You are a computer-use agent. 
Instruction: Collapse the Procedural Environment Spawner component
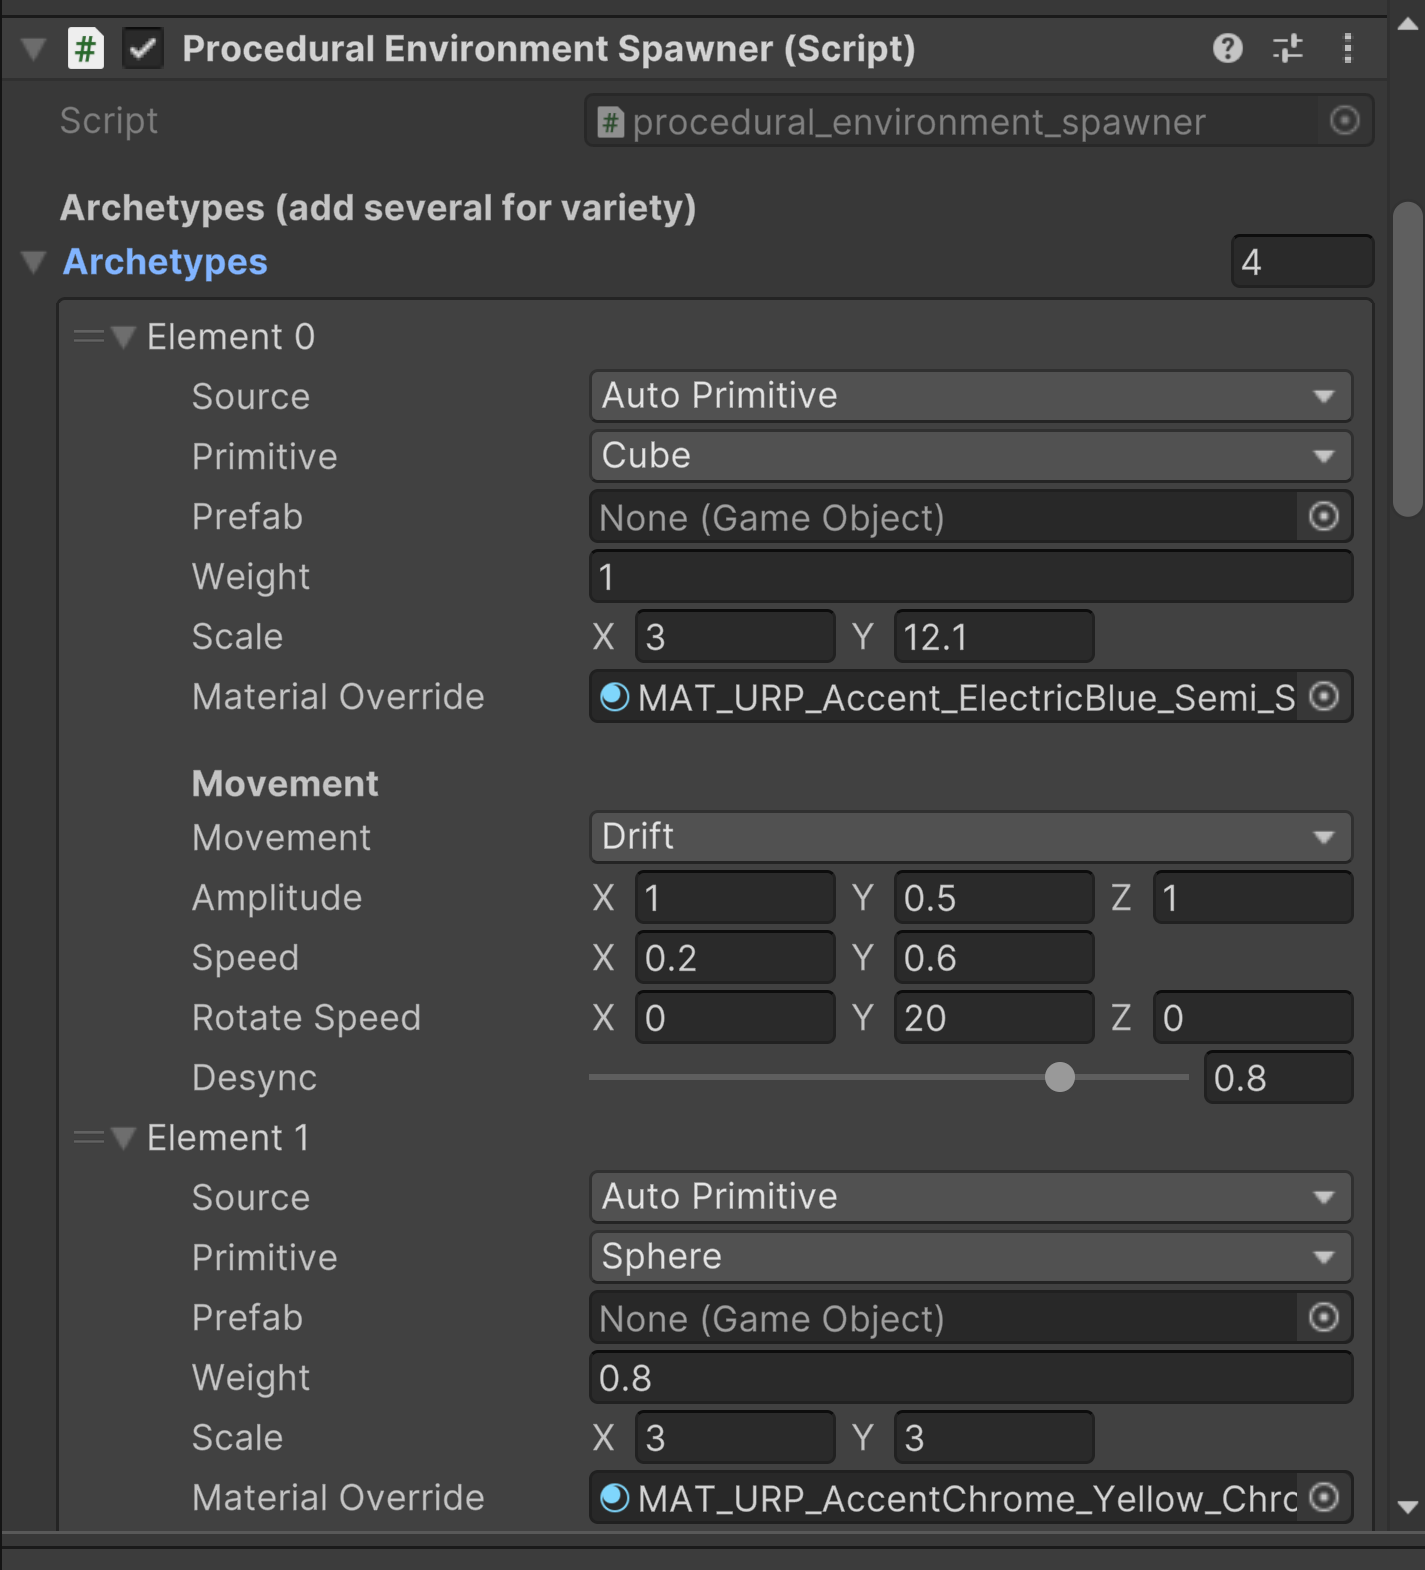33,49
